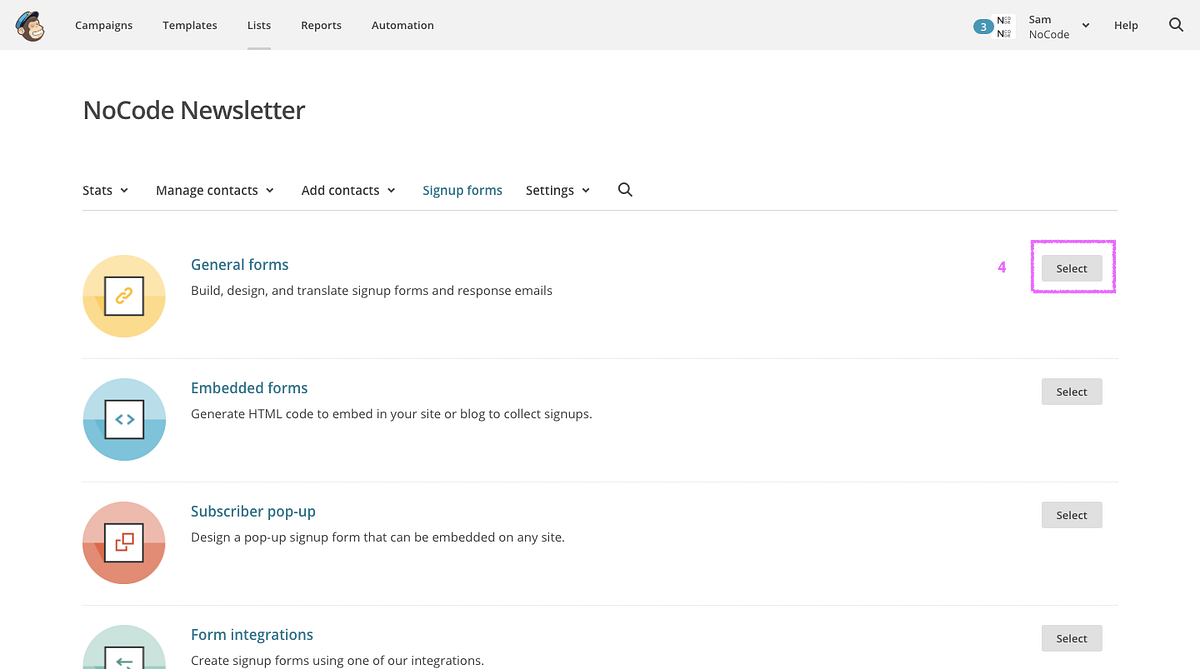The width and height of the screenshot is (1200, 669).
Task: Go to Campaigns in top navigation
Action: coord(104,25)
